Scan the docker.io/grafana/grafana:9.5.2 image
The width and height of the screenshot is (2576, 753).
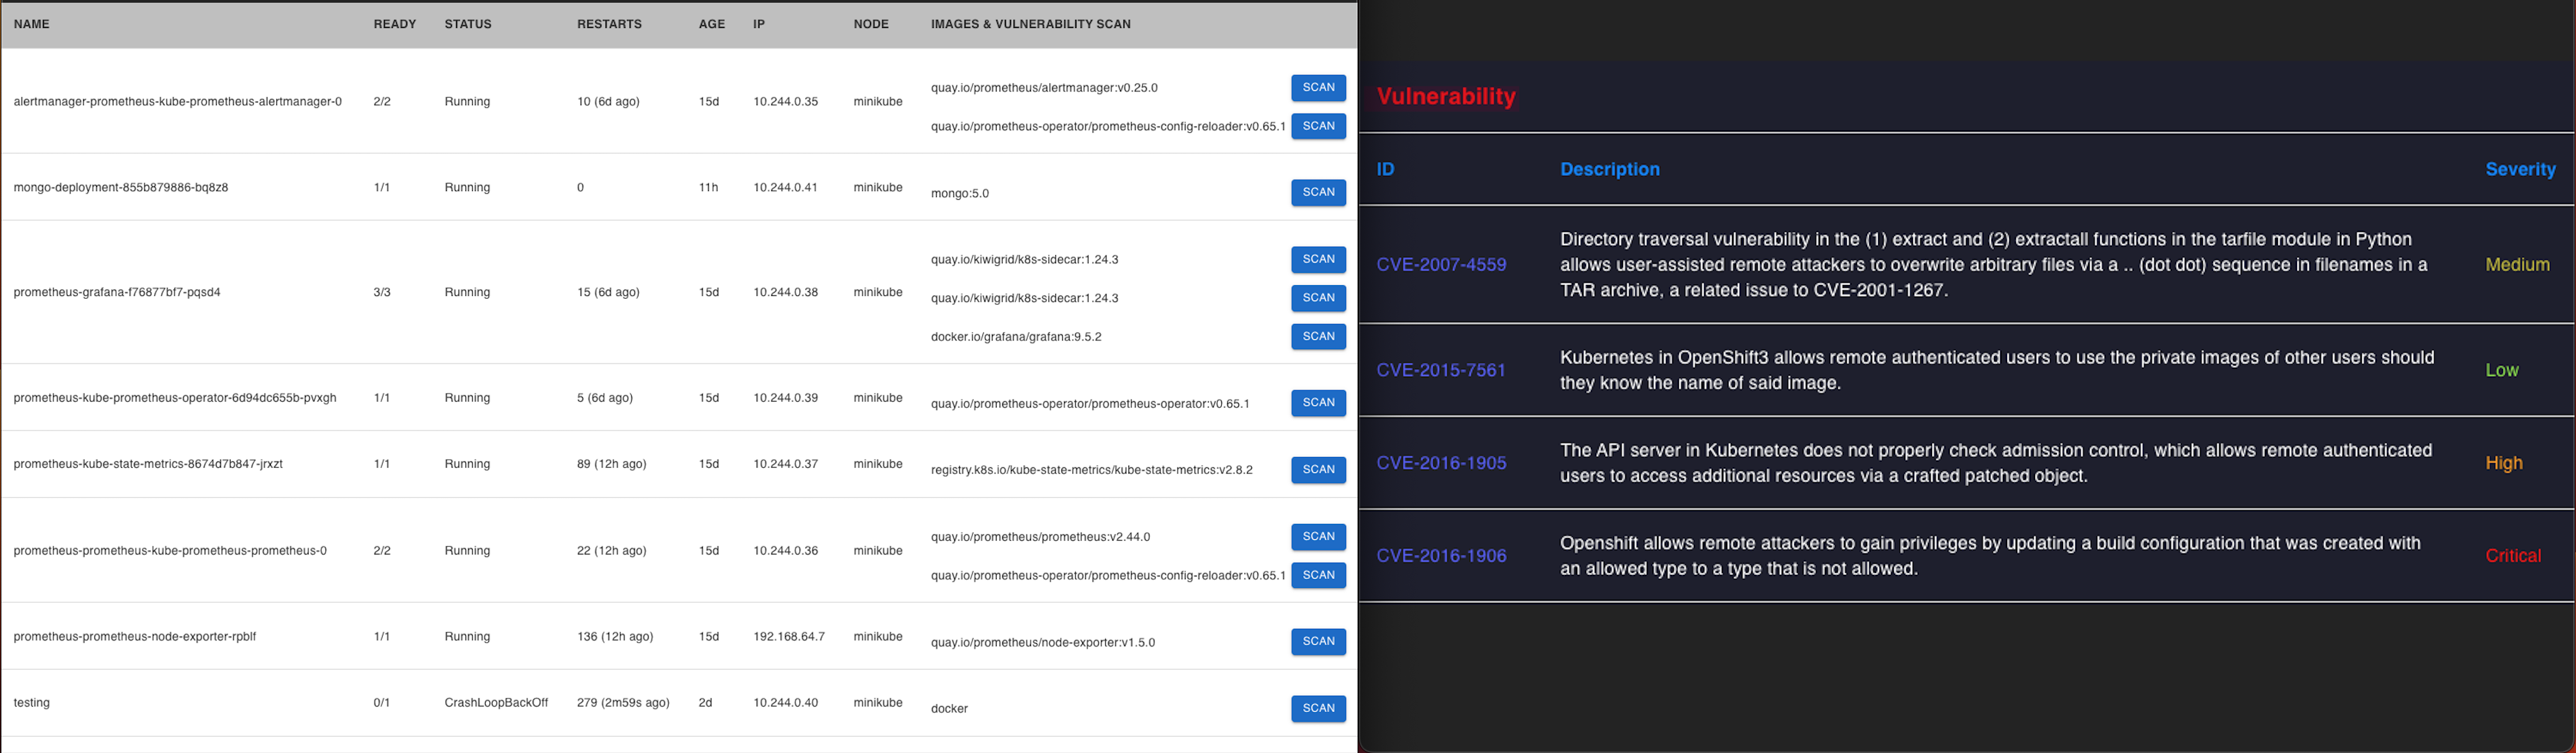click(x=1318, y=336)
